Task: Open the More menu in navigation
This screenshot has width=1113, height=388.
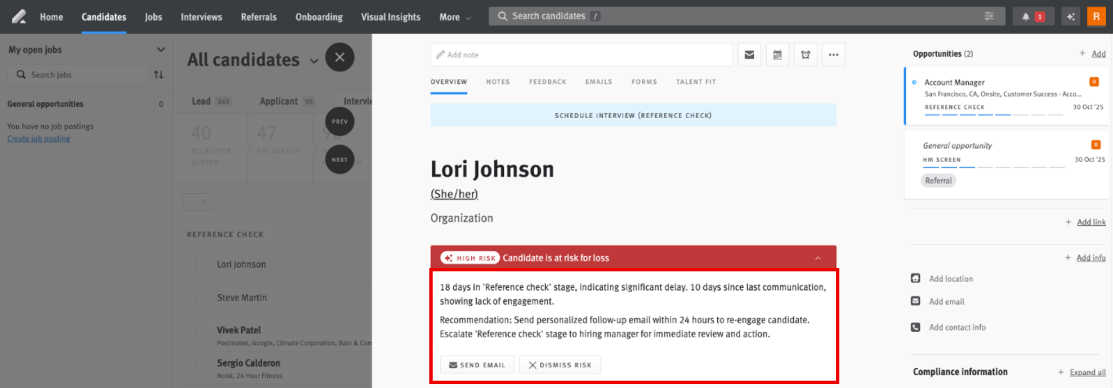Action: [455, 17]
